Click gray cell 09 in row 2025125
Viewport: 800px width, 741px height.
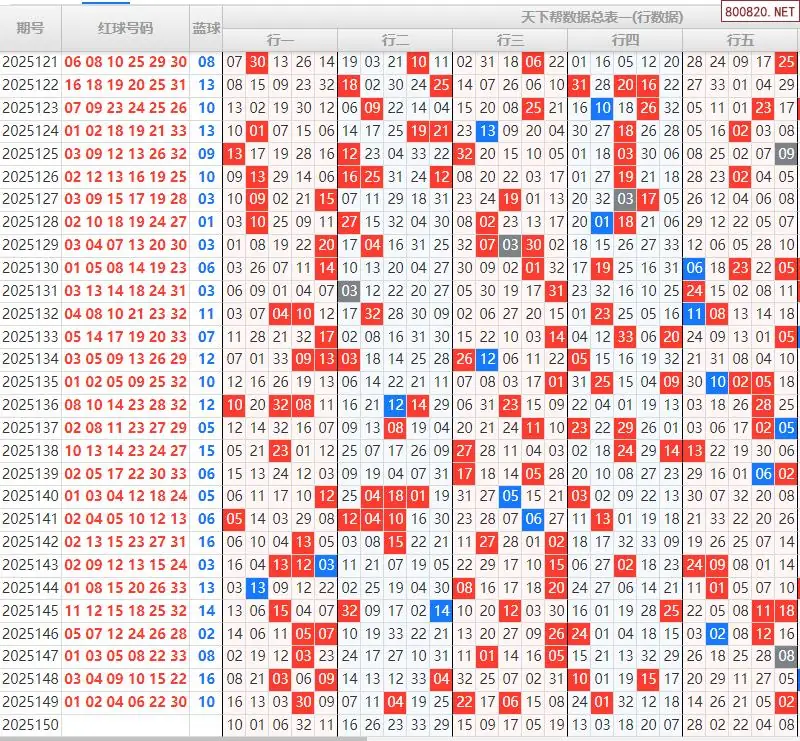[x=787, y=154]
